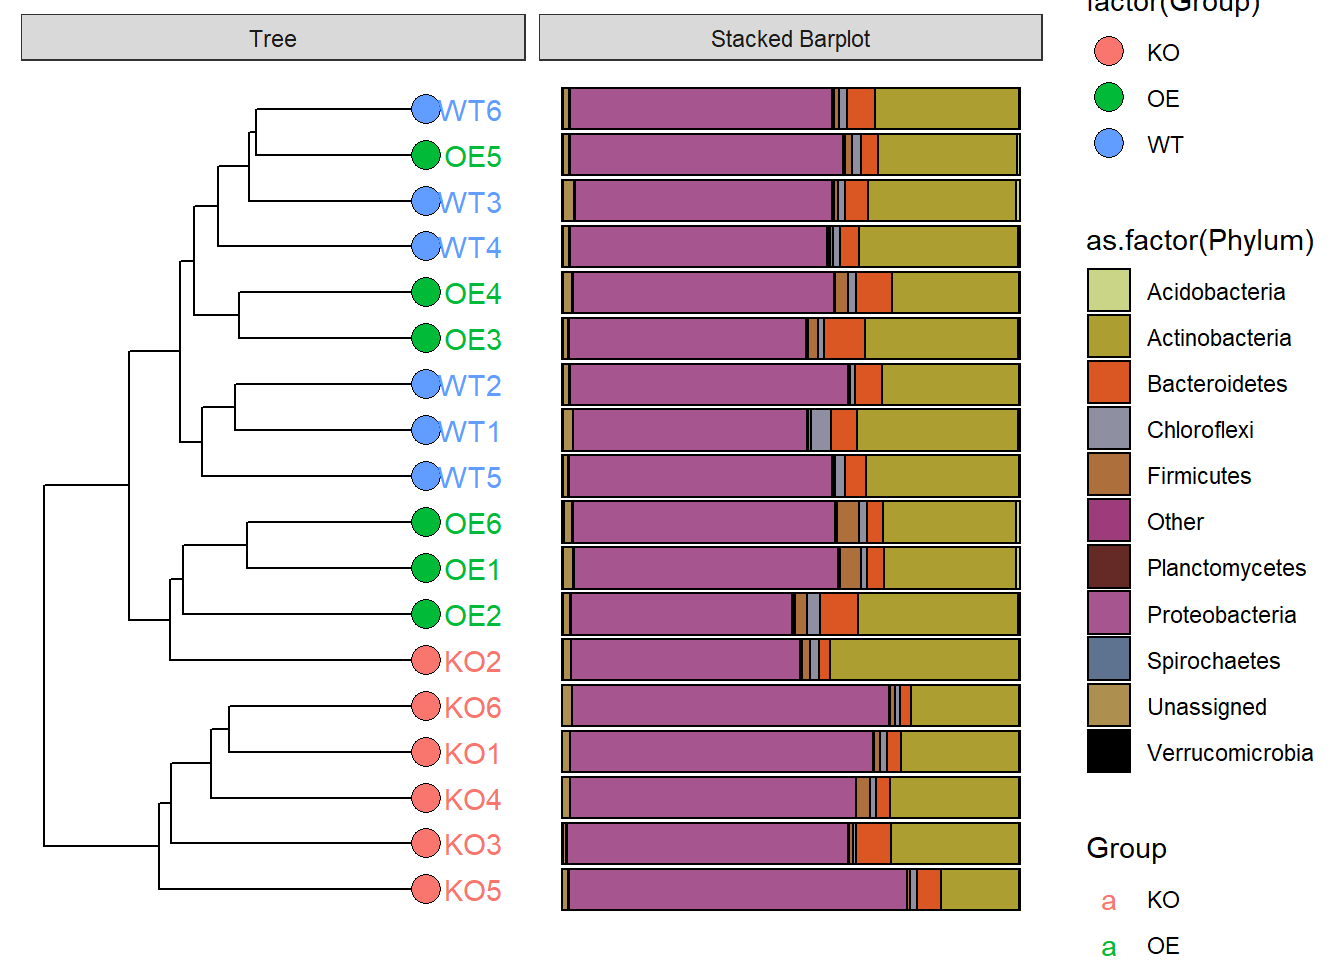The height and width of the screenshot is (960, 1344).
Task: Click the blue WT1 node marker
Action: tap(424, 430)
